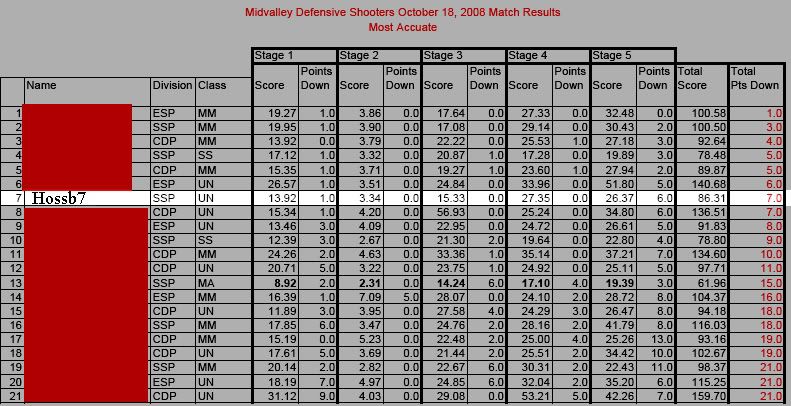Image resolution: width=791 pixels, height=406 pixels.
Task: Click the match results title text
Action: pyautogui.click(x=403, y=12)
